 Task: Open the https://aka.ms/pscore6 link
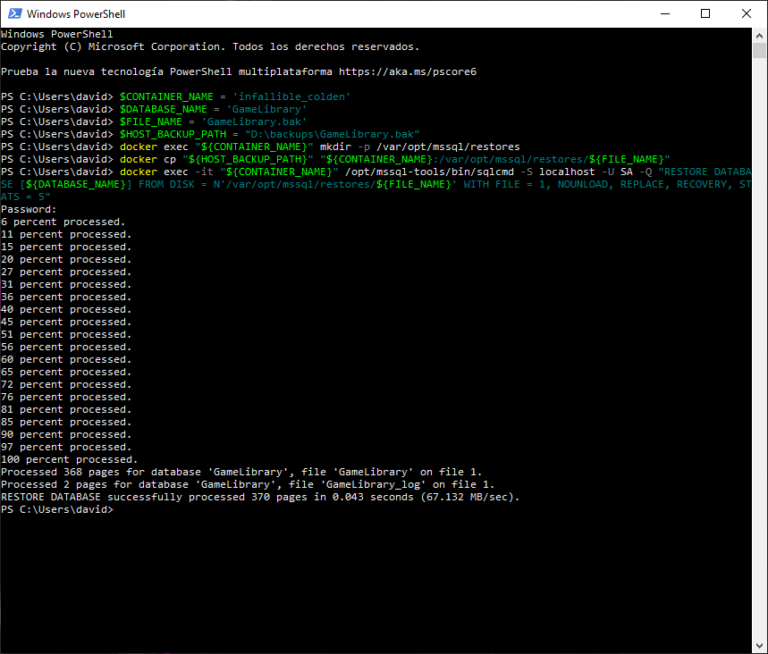click(x=407, y=72)
